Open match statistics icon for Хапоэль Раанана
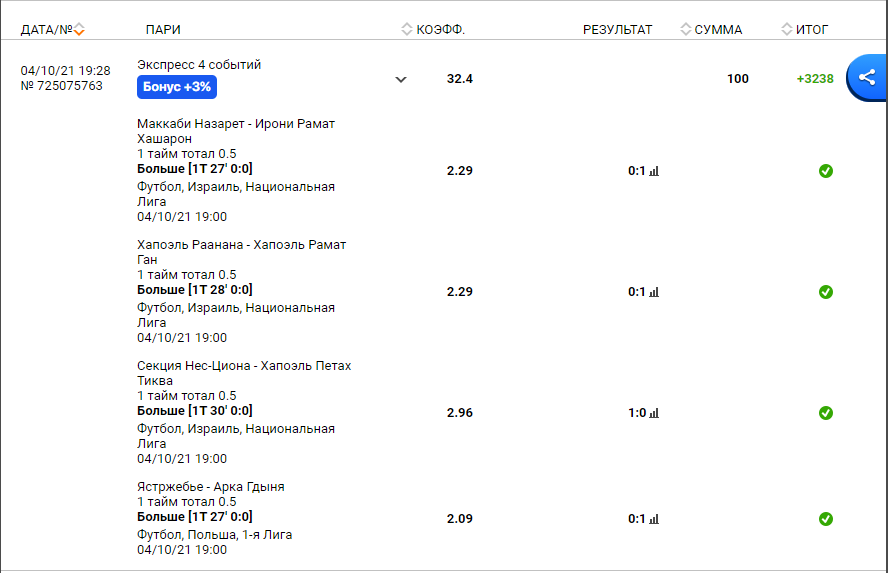 click(x=654, y=292)
